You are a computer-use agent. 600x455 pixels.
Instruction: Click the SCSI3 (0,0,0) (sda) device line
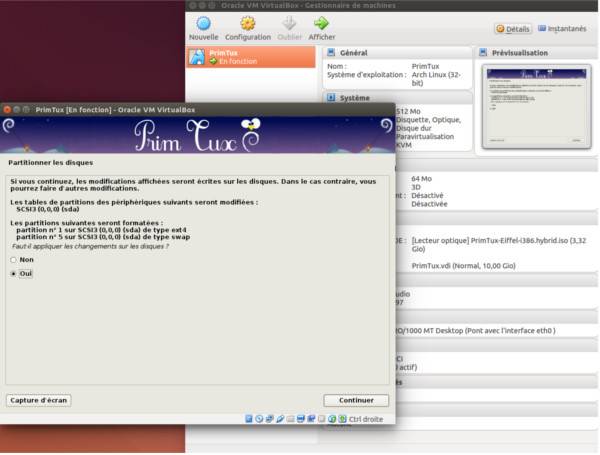point(48,209)
